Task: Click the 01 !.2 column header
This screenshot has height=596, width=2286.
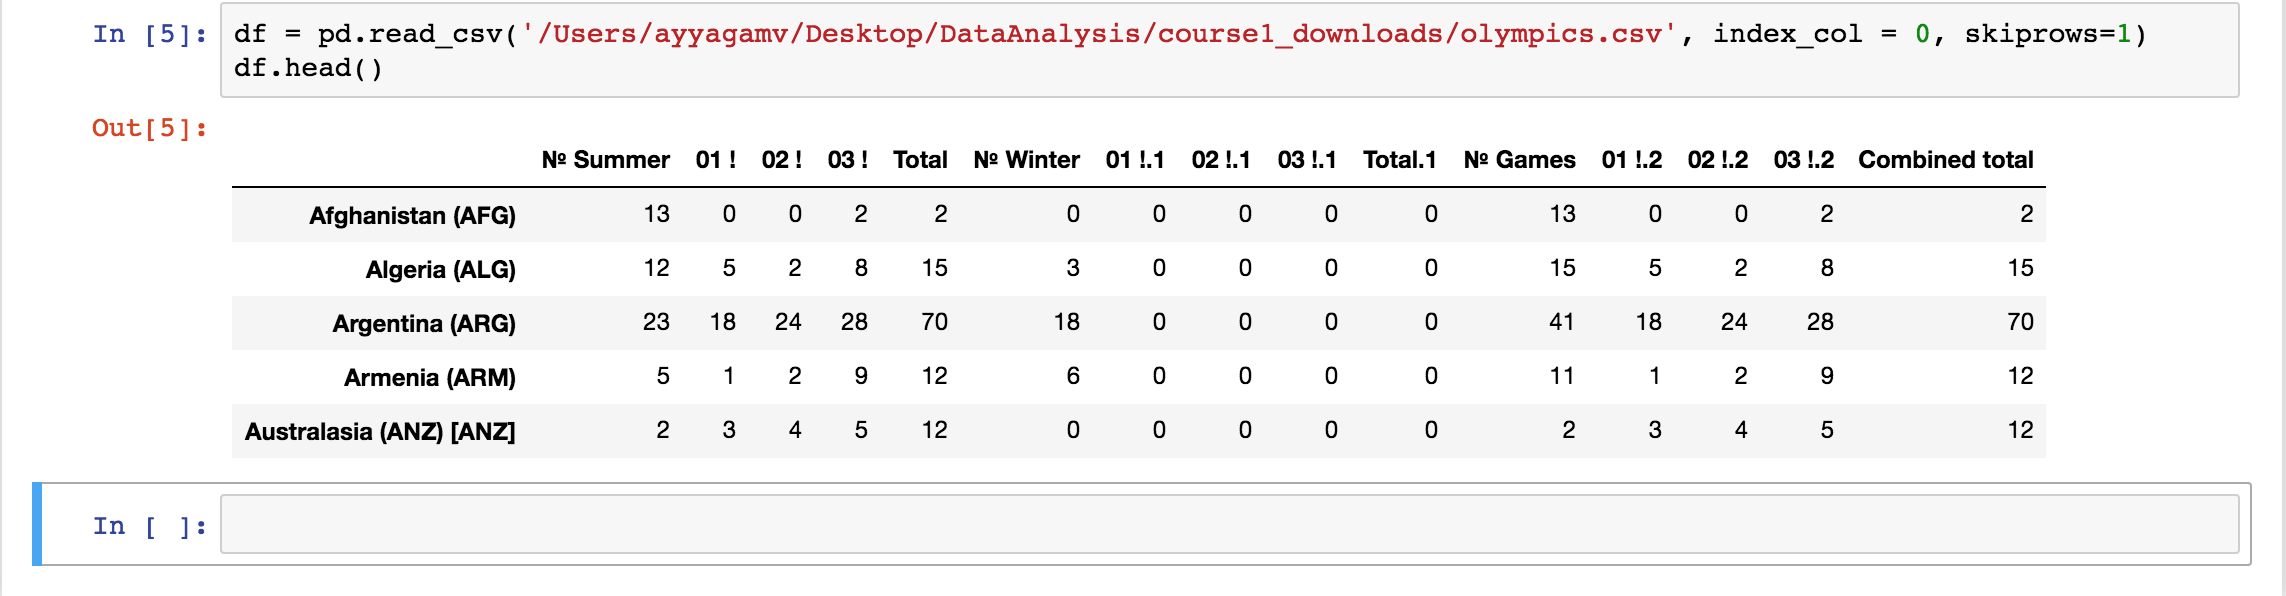Action: click(1632, 160)
